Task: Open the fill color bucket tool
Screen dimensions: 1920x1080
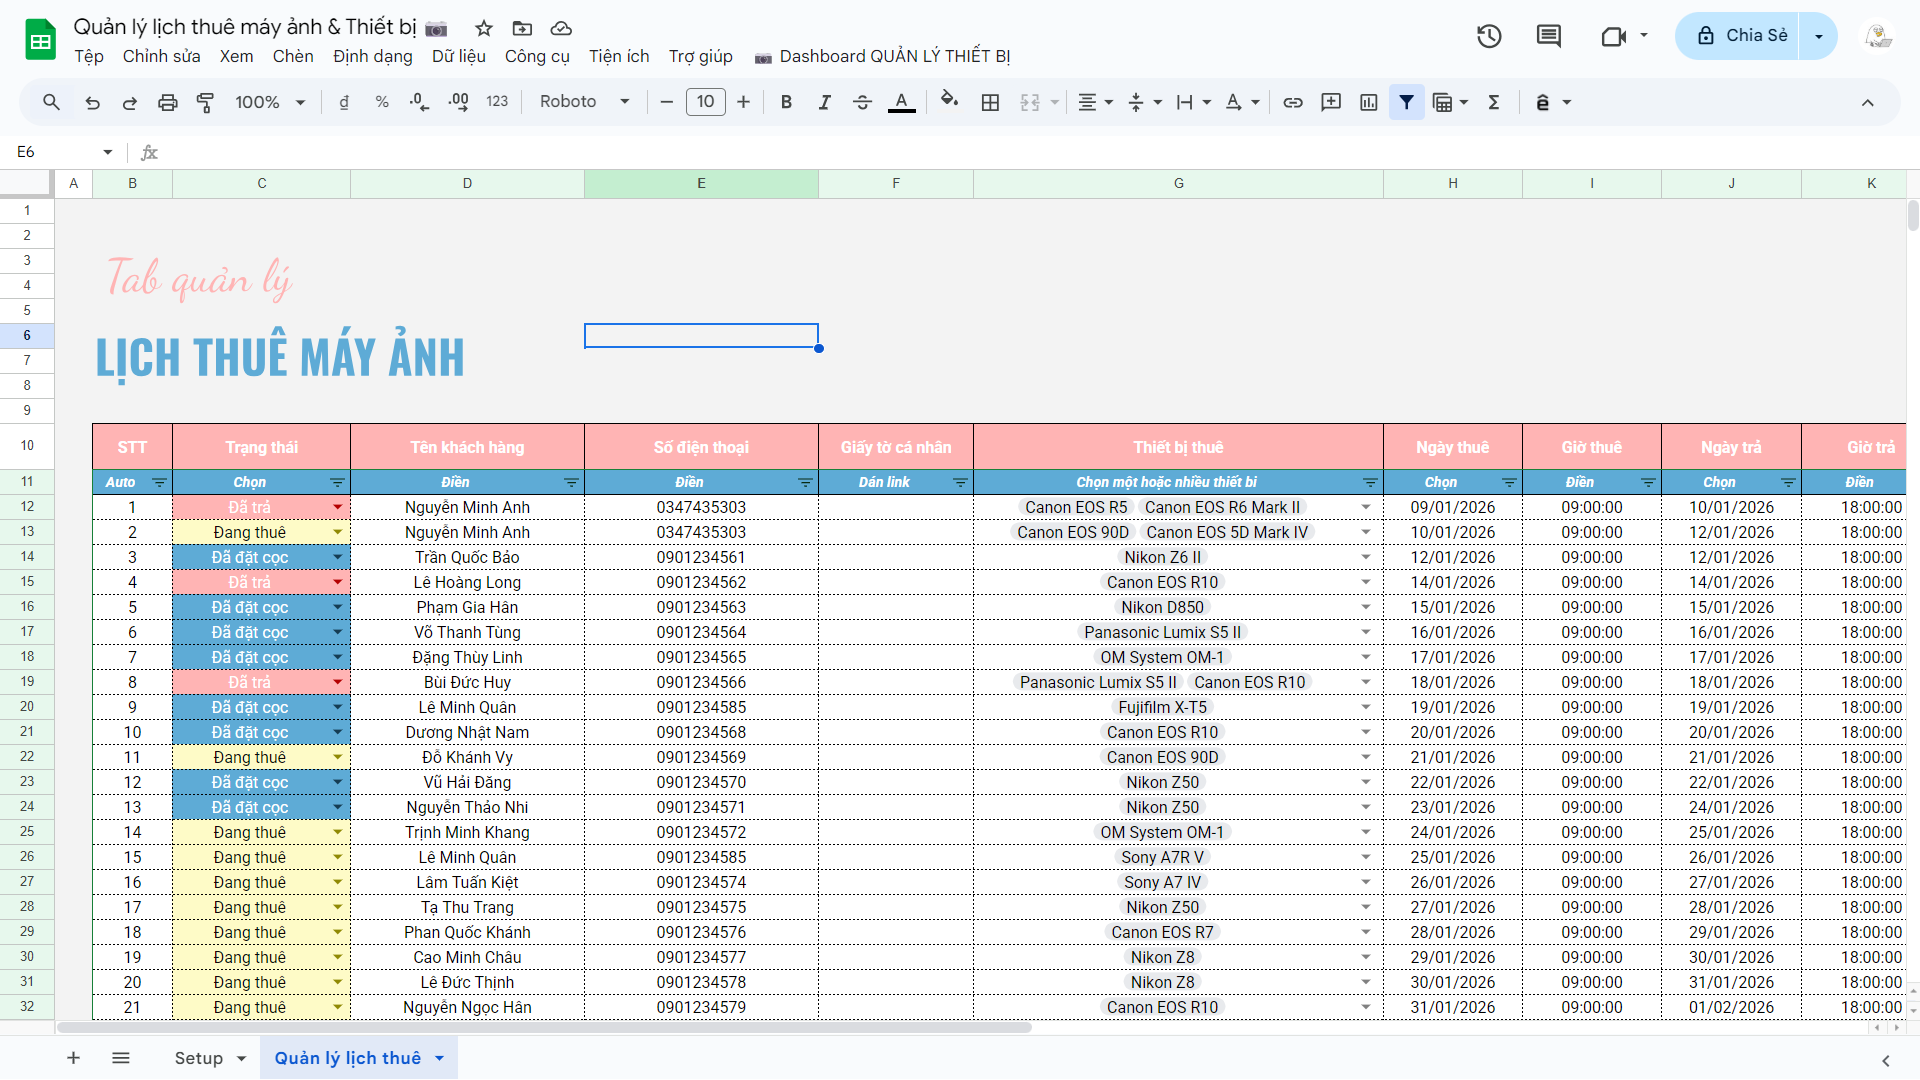Action: [949, 101]
